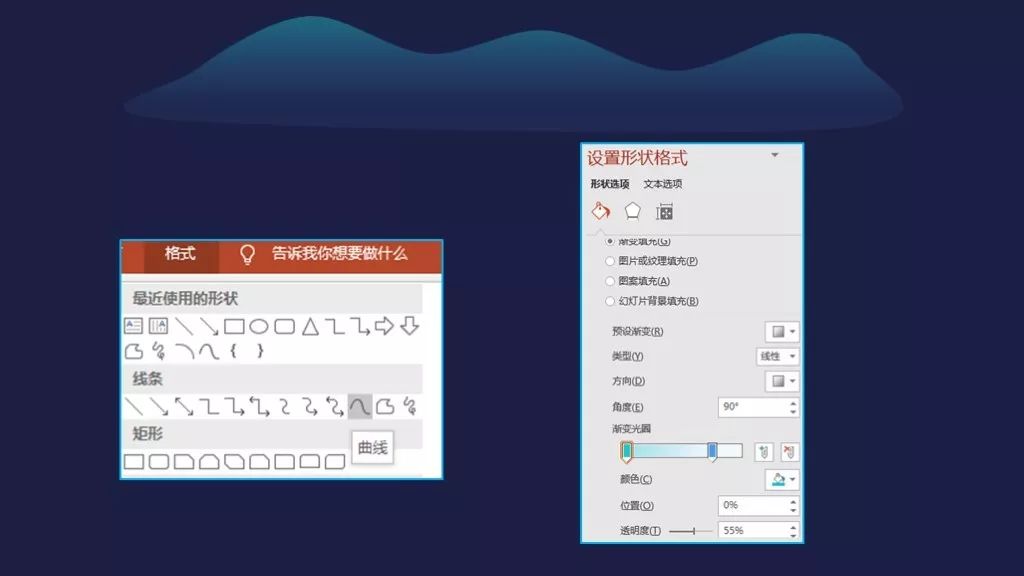Open the gradient stop Color (颜色) picker
The width and height of the screenshot is (1024, 576).
point(782,480)
